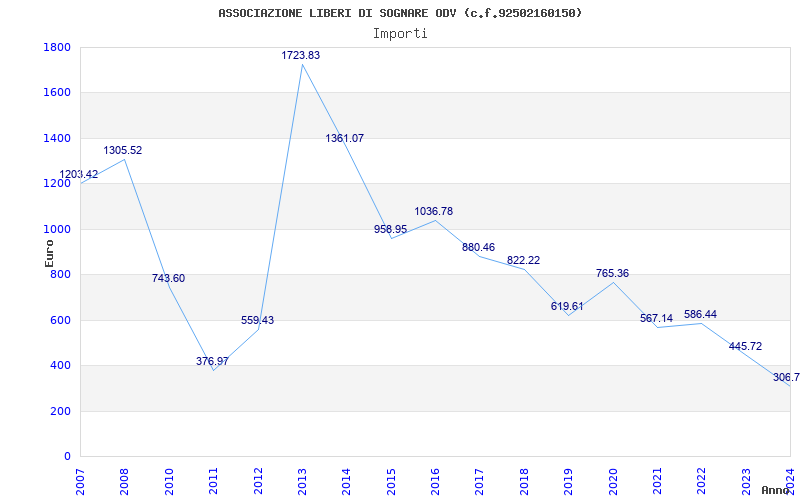
Task: Select the 1600 y-axis tick label
Action: pos(57,93)
